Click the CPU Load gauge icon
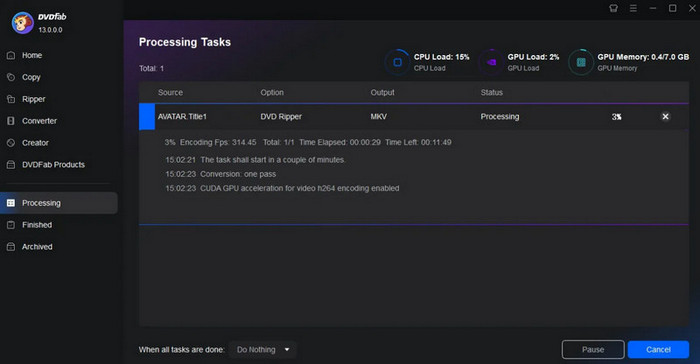The image size is (700, 364). point(397,62)
